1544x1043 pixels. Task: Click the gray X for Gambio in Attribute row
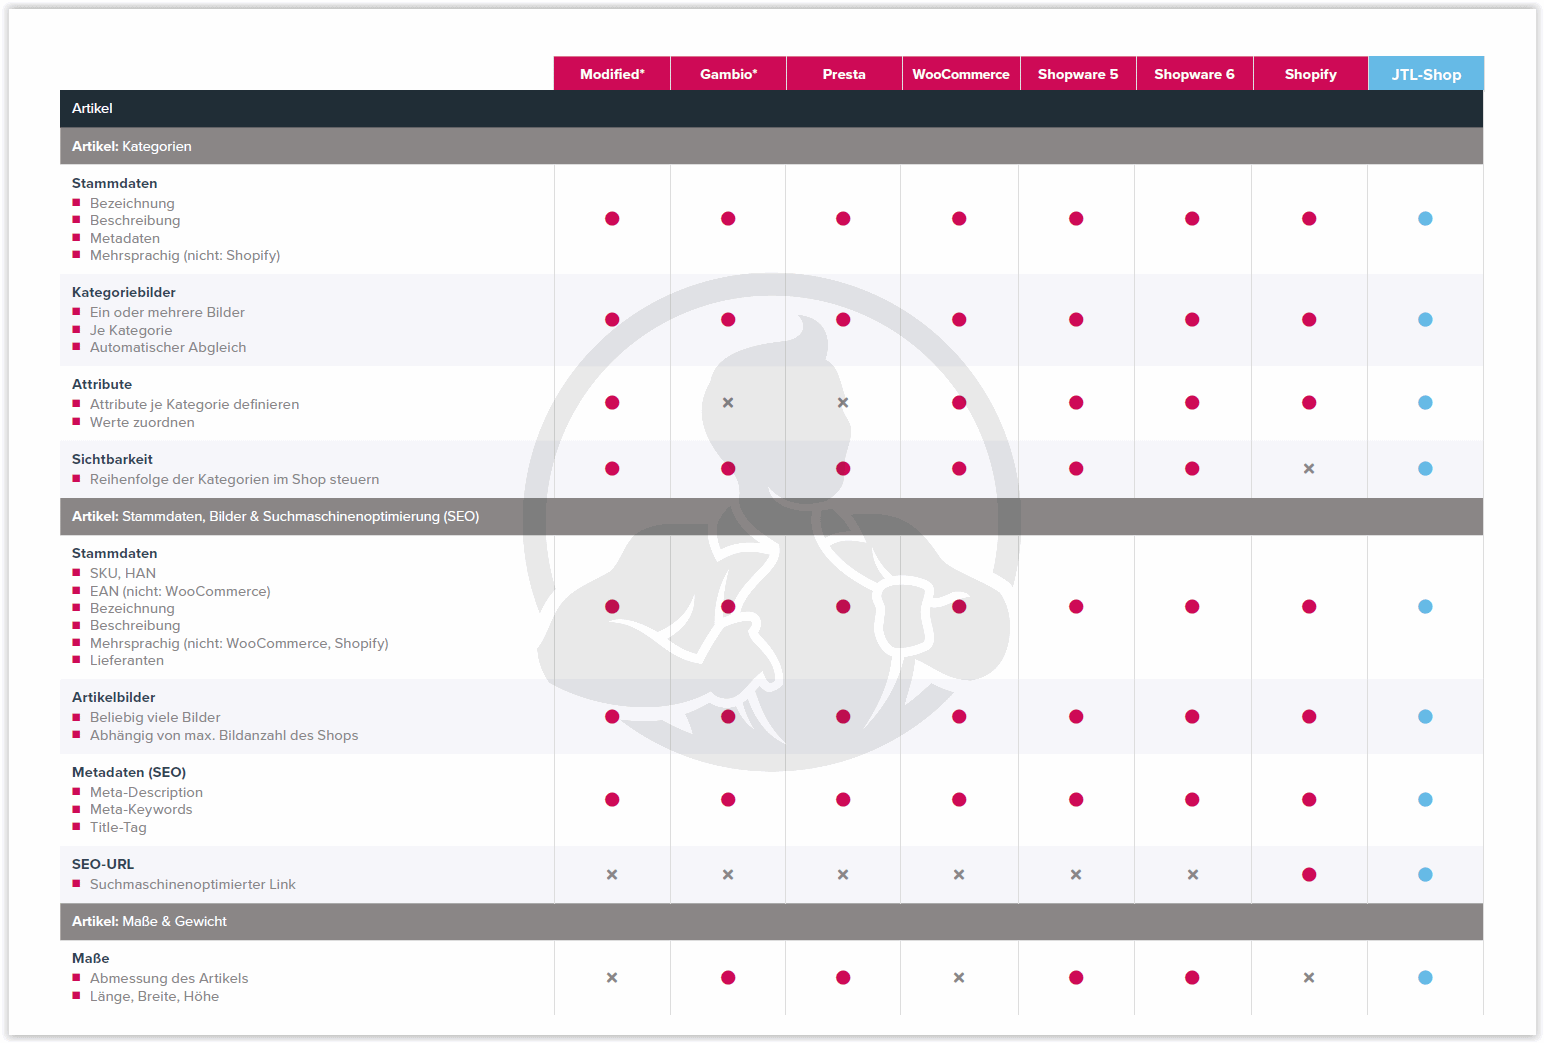click(x=728, y=403)
